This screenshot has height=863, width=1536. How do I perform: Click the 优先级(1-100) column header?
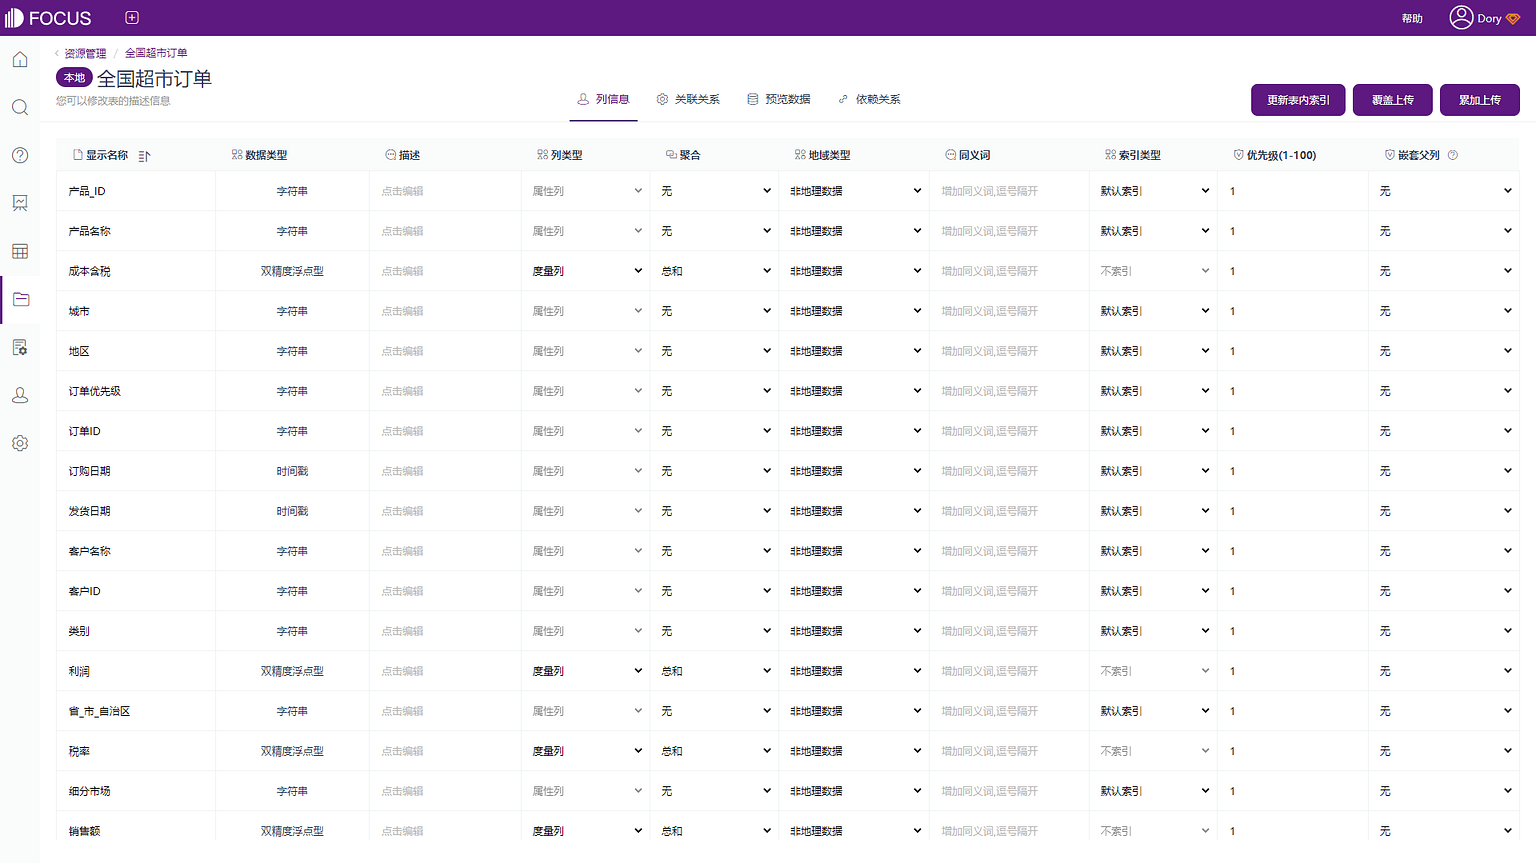coord(1275,155)
